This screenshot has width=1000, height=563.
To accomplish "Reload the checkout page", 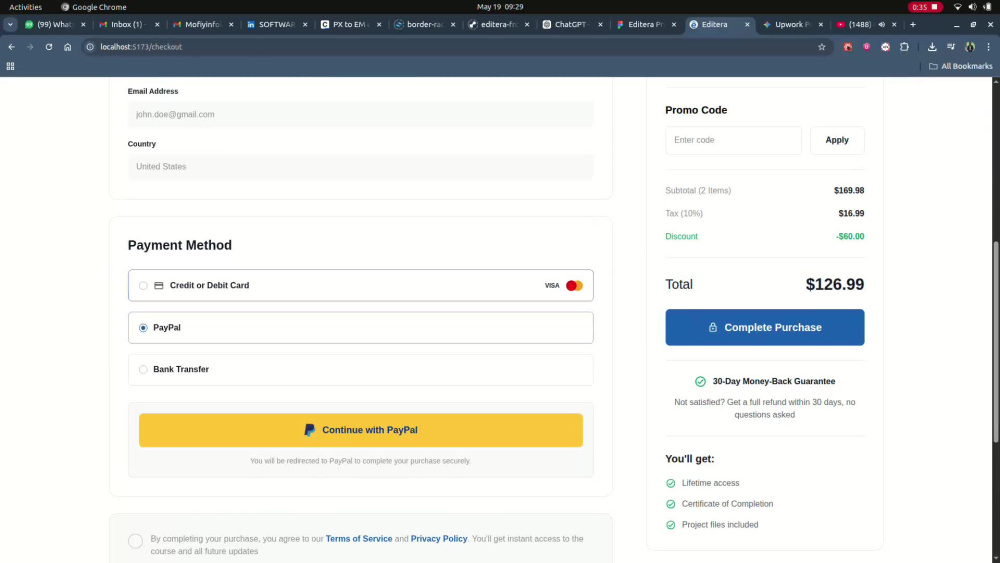I will pyautogui.click(x=48, y=47).
